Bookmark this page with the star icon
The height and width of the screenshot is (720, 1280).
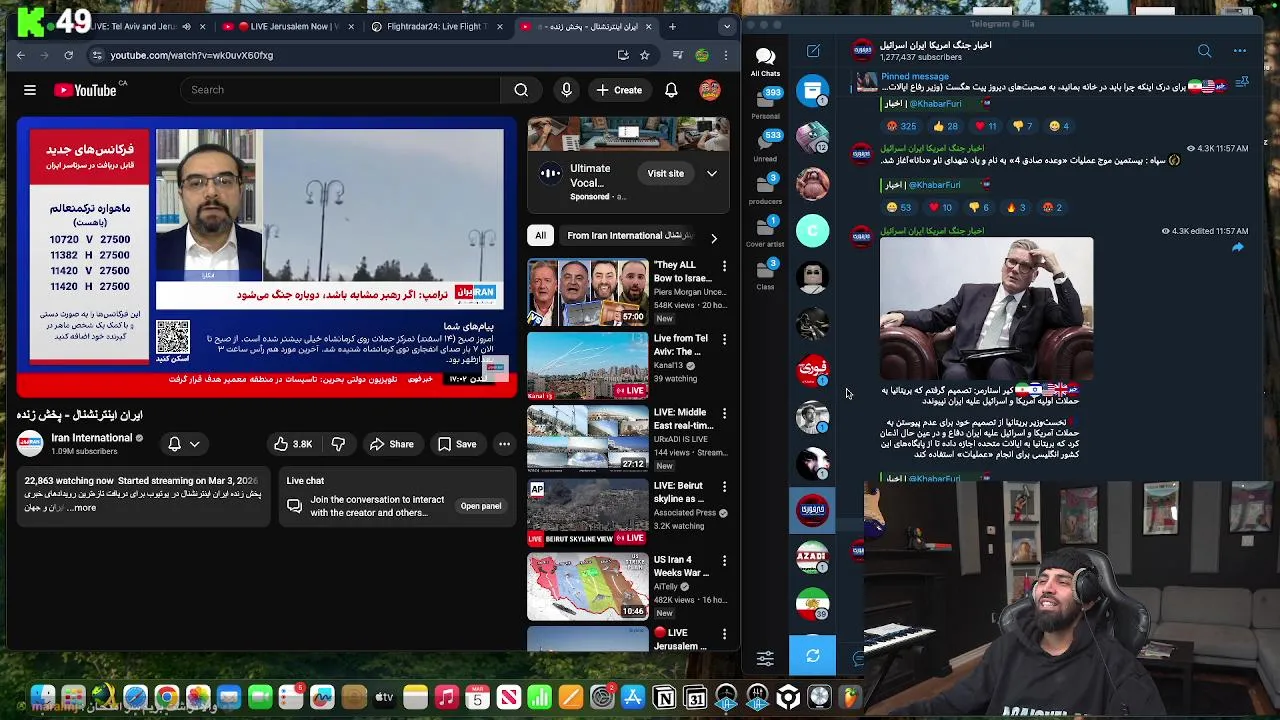click(645, 55)
